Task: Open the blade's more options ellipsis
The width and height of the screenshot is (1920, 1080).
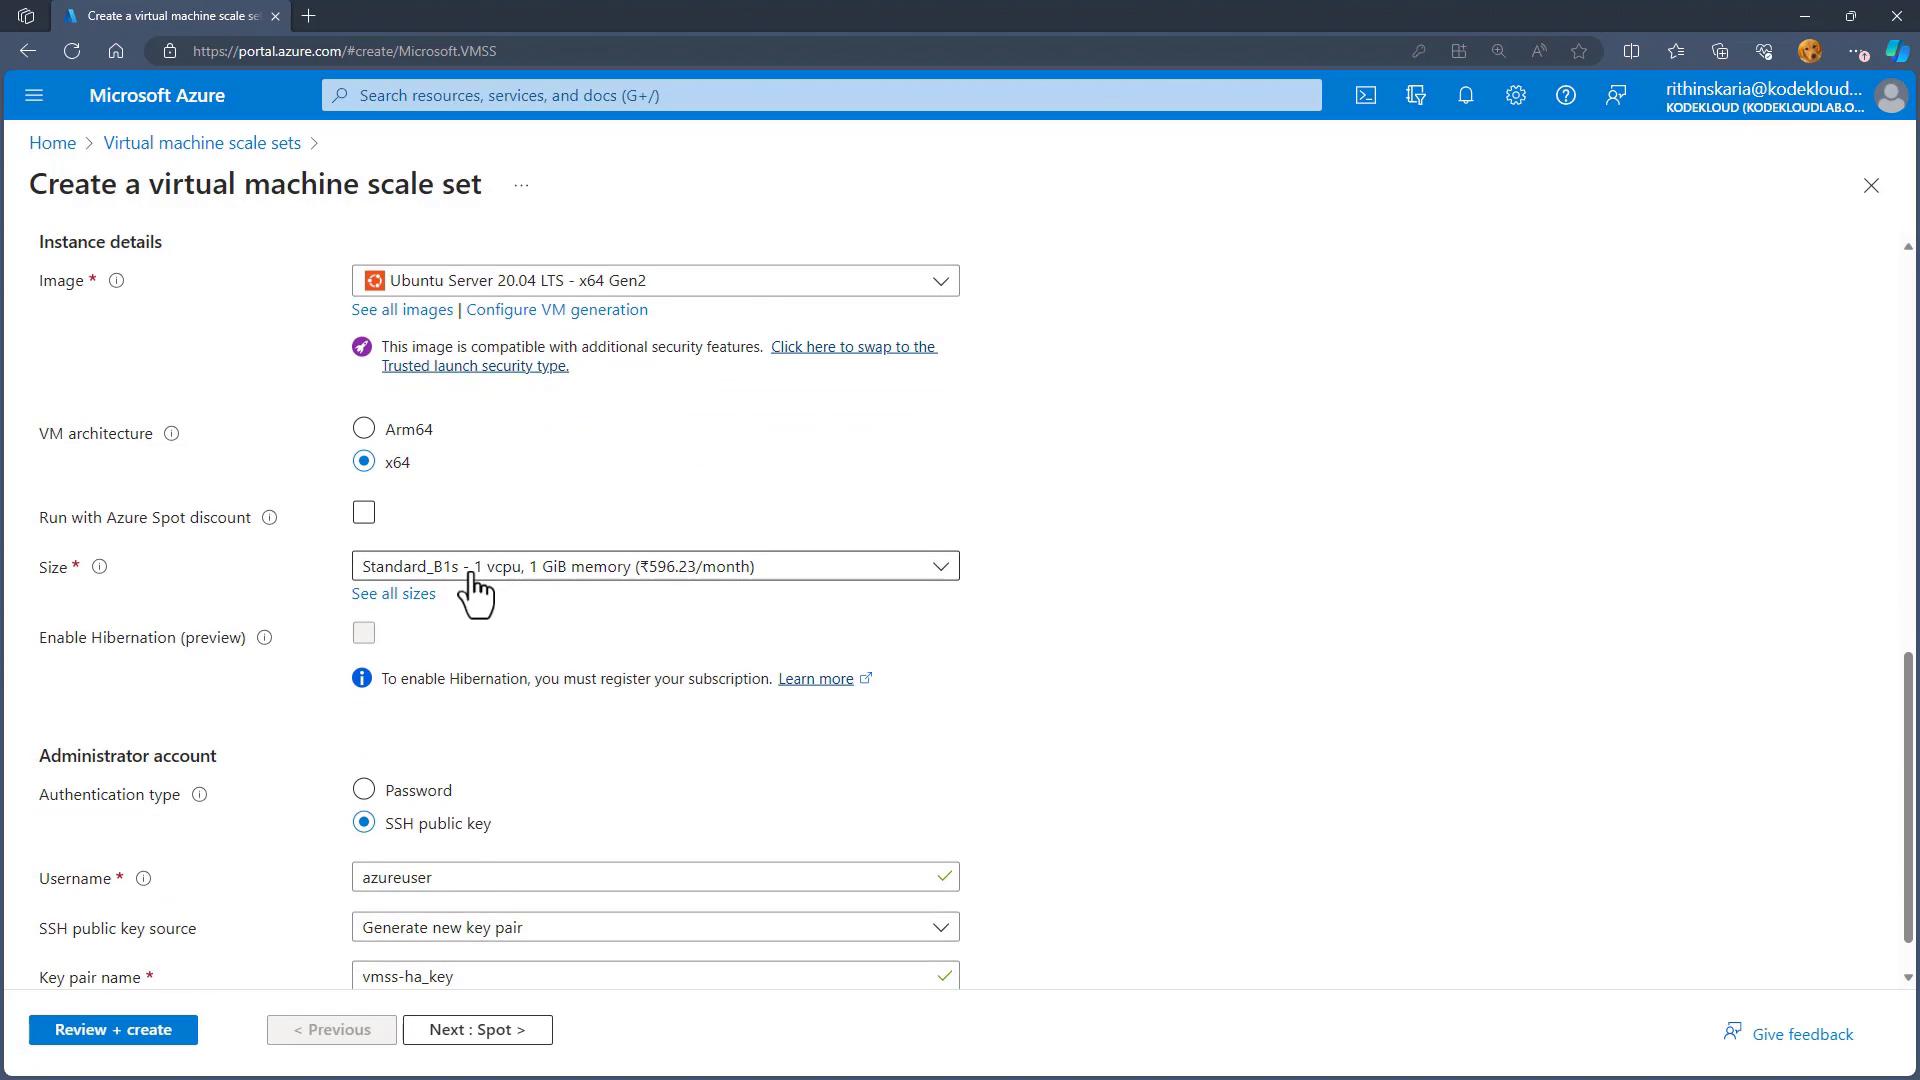Action: pos(521,186)
